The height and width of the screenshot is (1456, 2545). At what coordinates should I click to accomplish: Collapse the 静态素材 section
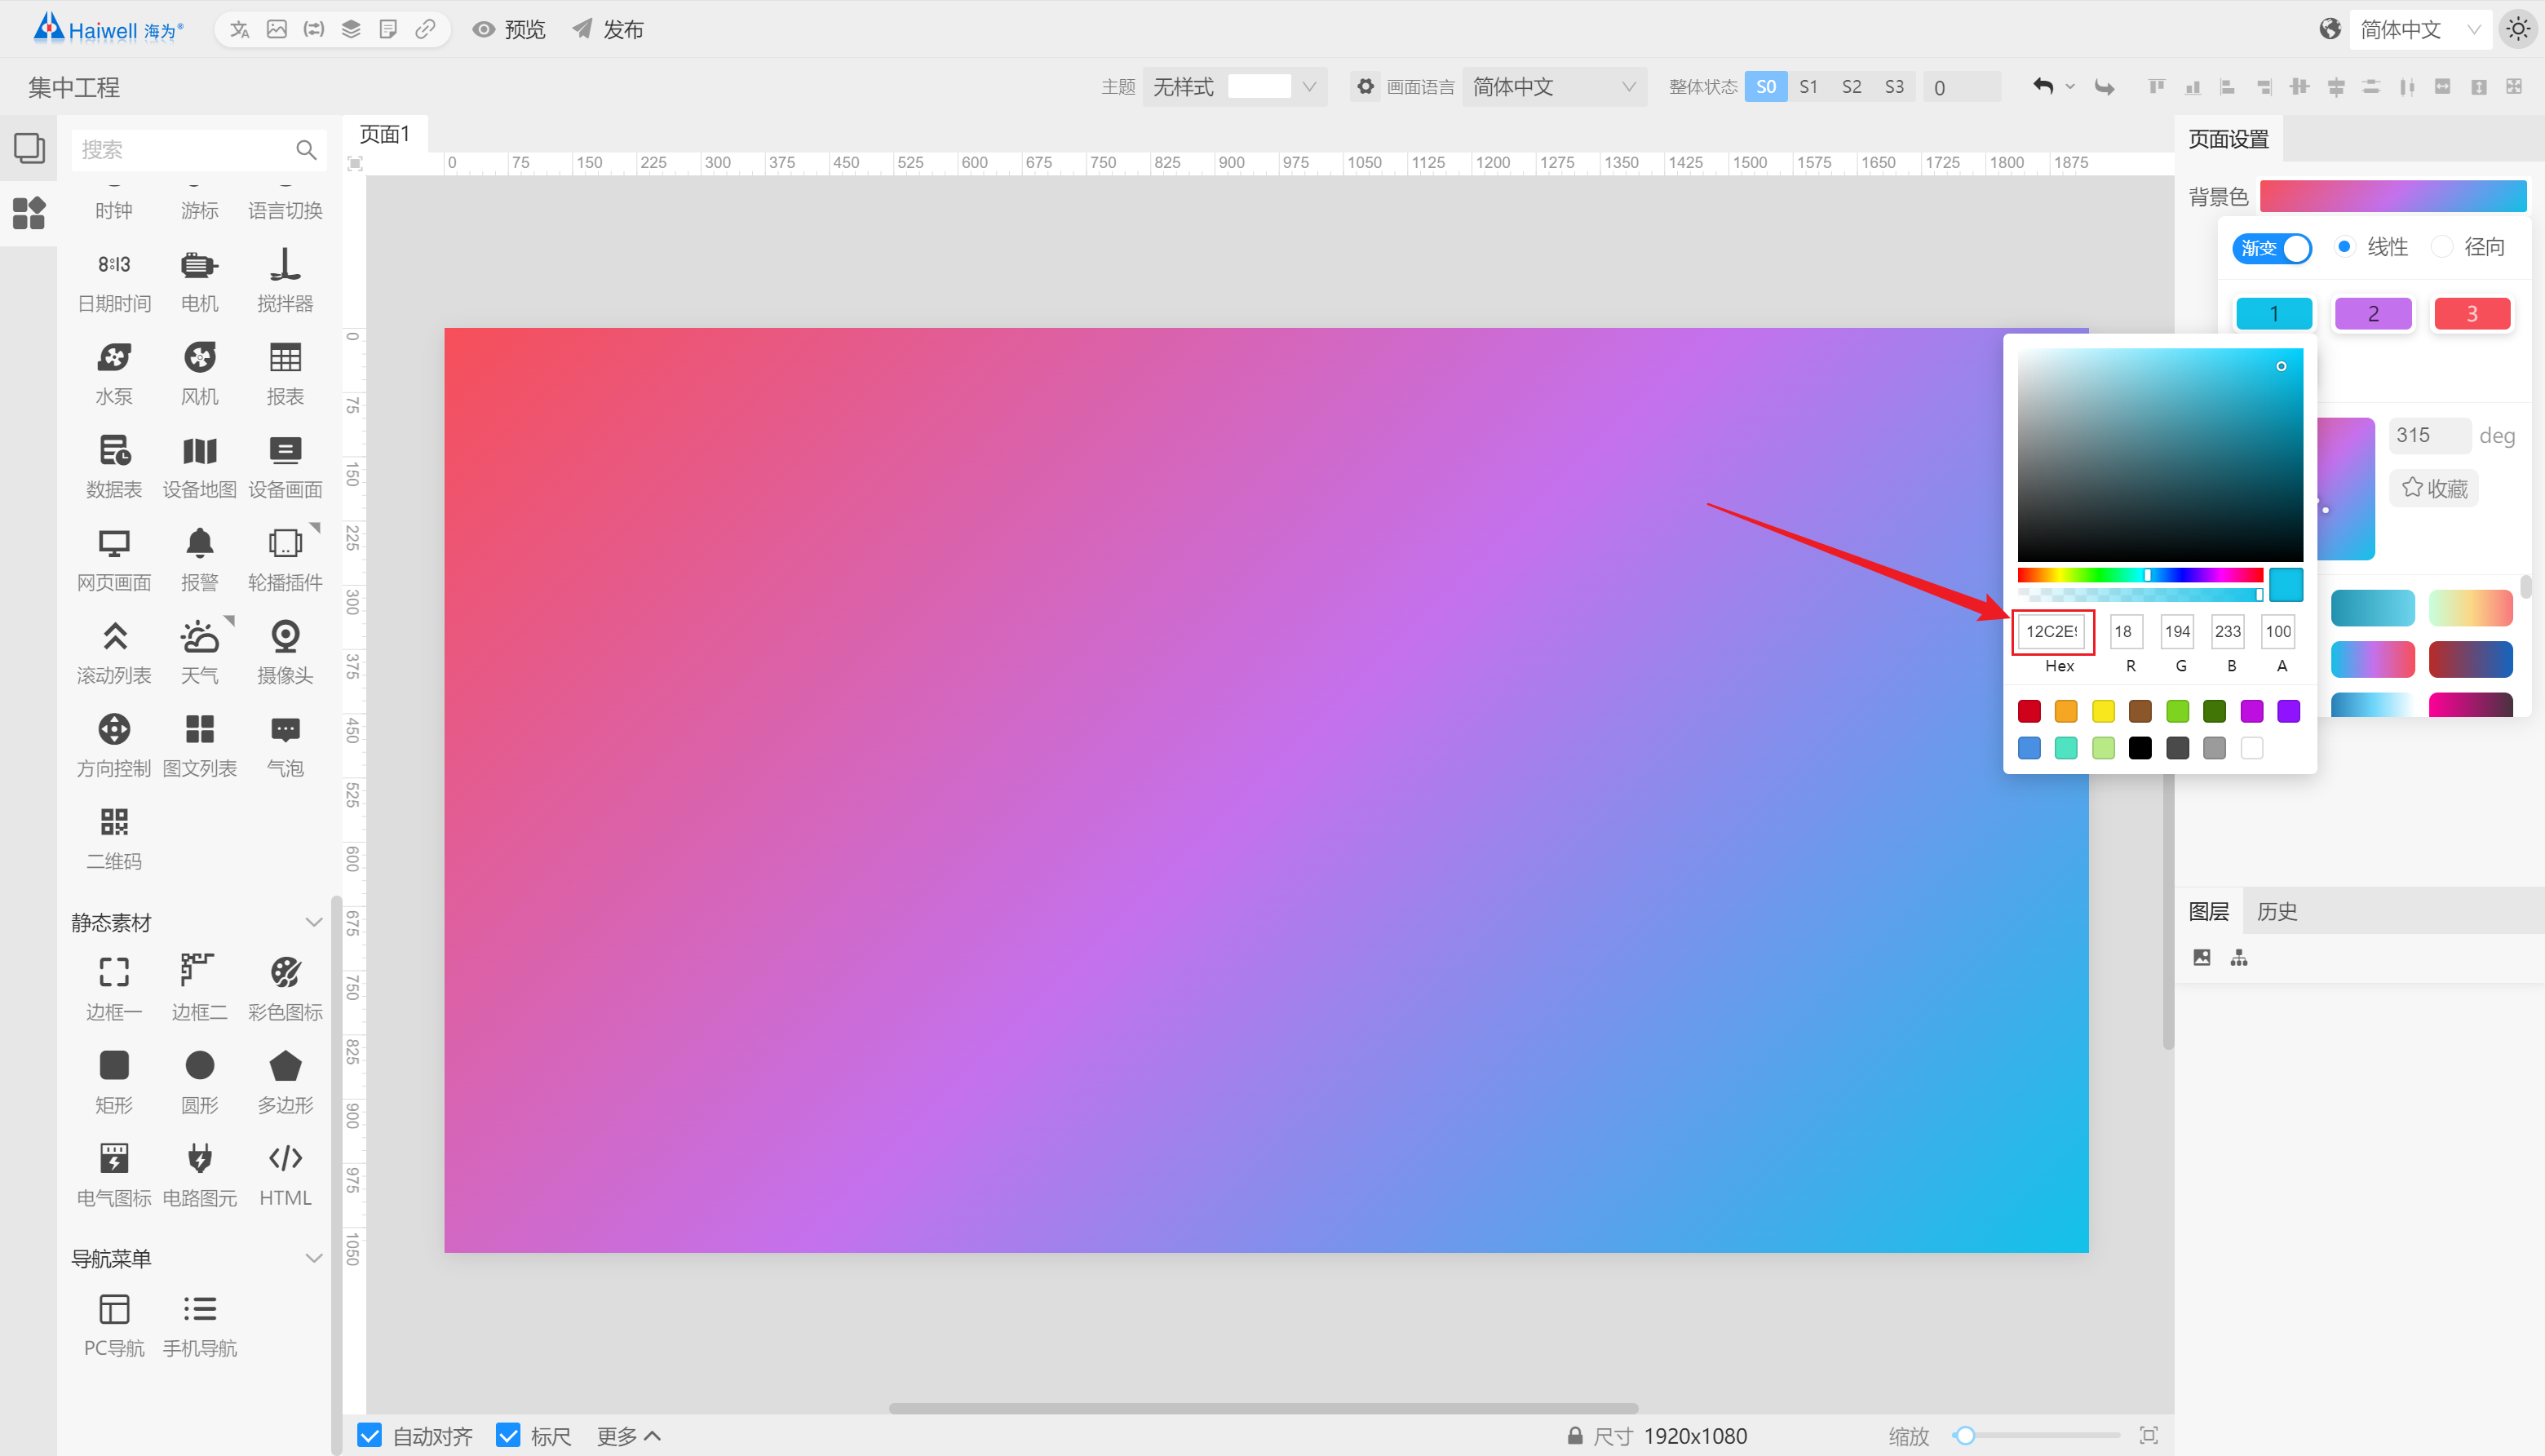click(313, 922)
